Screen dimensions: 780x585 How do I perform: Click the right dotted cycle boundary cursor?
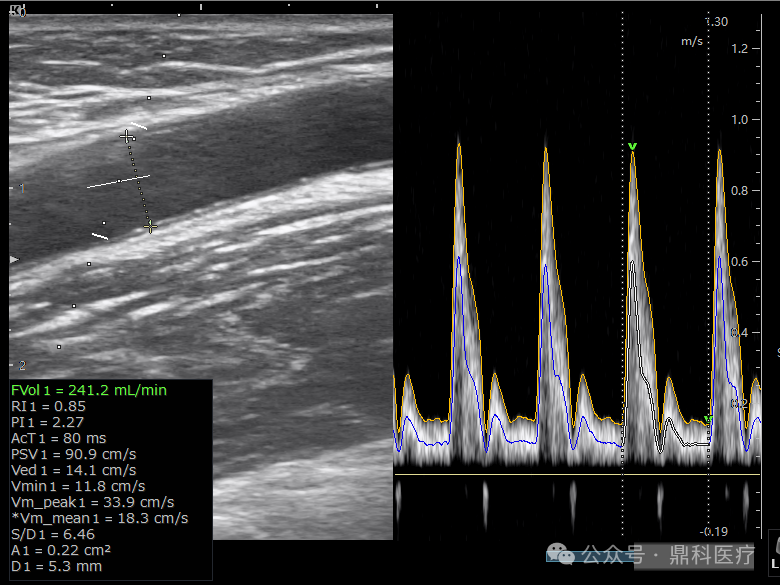pos(709,274)
